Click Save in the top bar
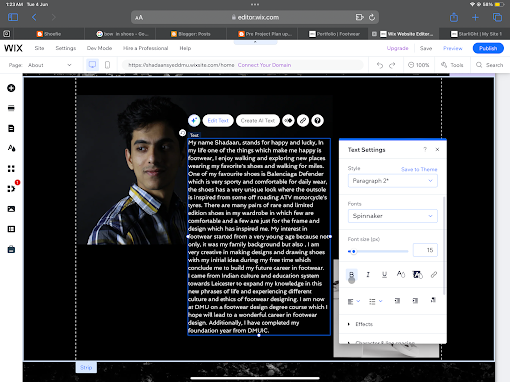The width and height of the screenshot is (510, 382). 426,48
